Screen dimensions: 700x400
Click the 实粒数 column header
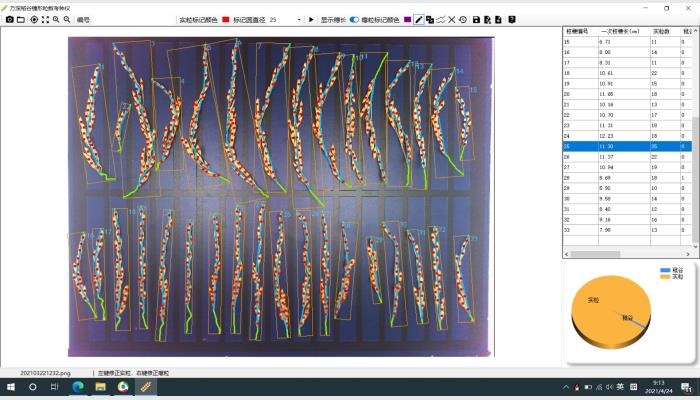(x=662, y=31)
